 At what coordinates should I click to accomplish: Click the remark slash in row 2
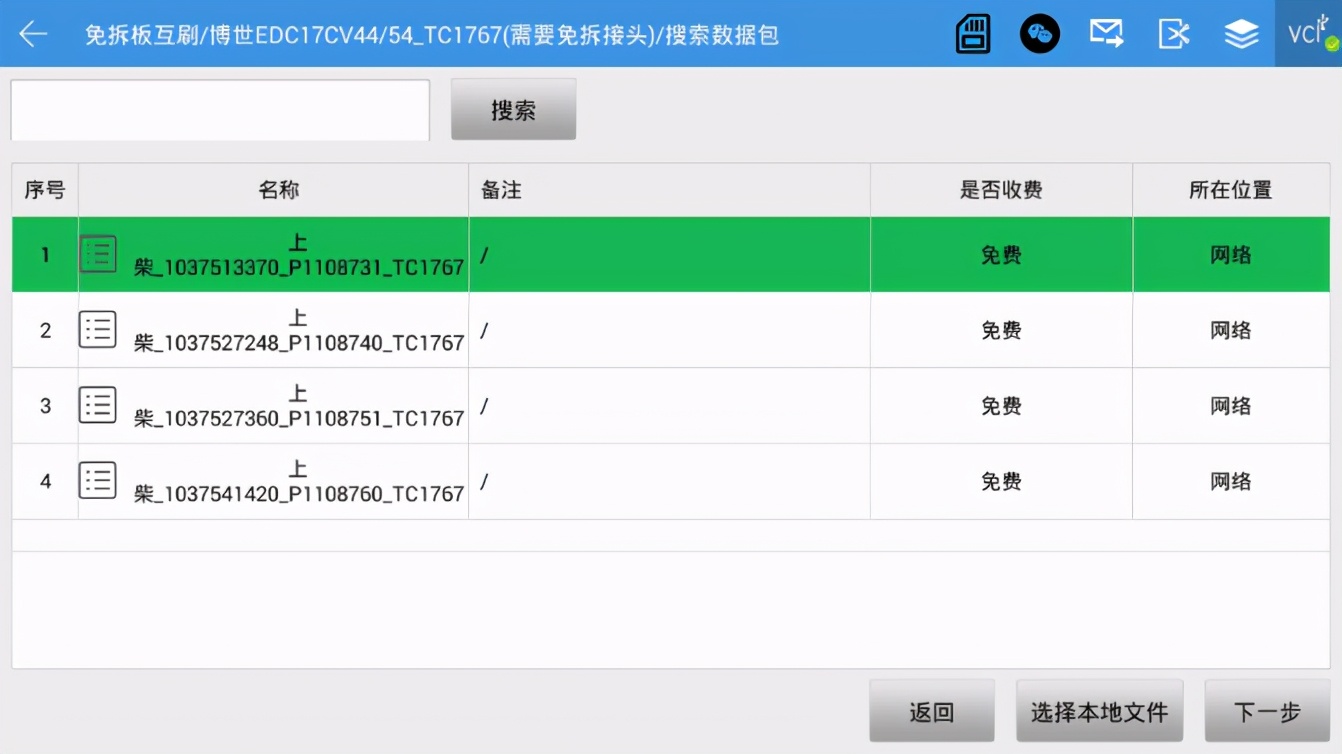[484, 330]
